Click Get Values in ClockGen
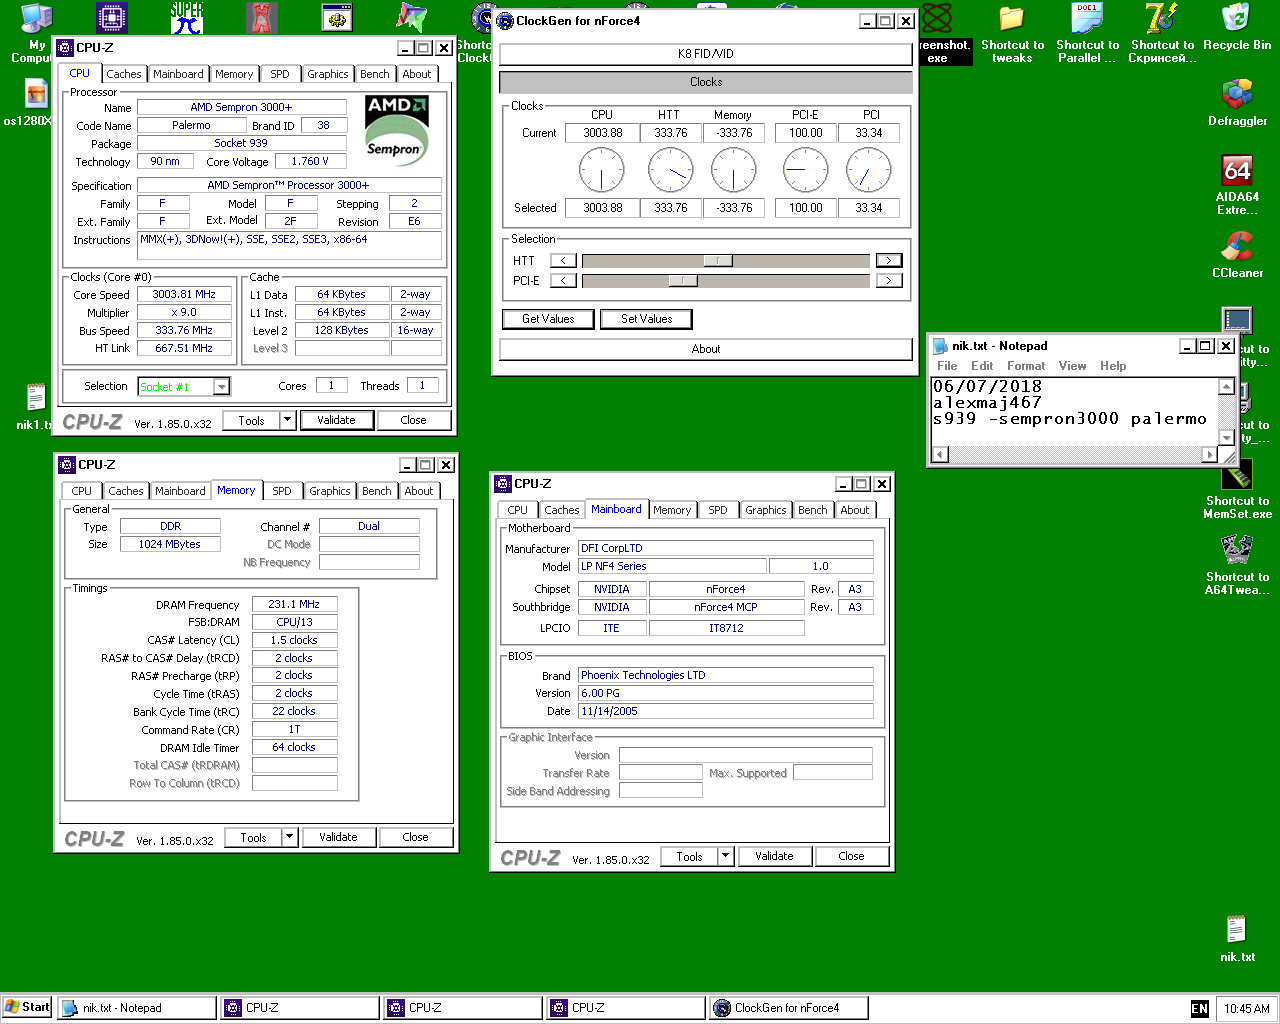Image resolution: width=1280 pixels, height=1024 pixels. (x=548, y=319)
